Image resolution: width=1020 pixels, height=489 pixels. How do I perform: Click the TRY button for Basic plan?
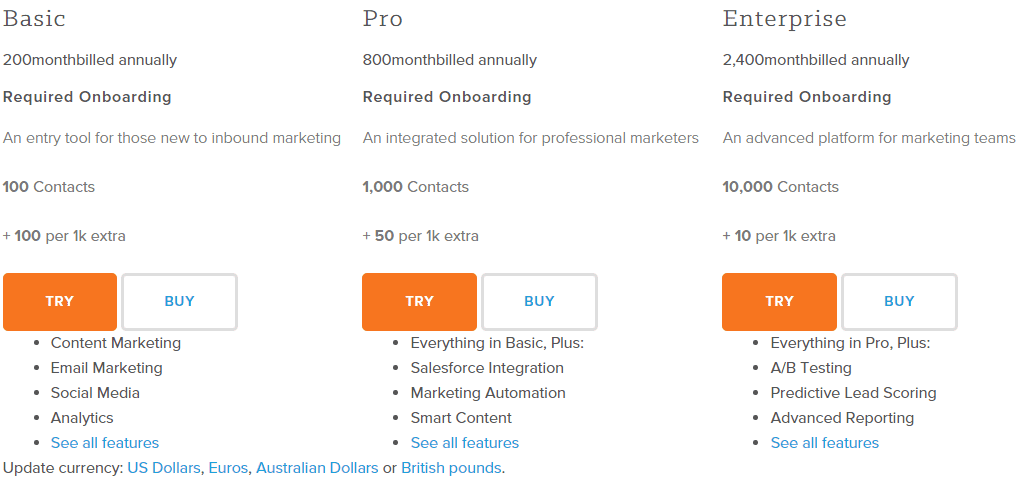coord(60,301)
